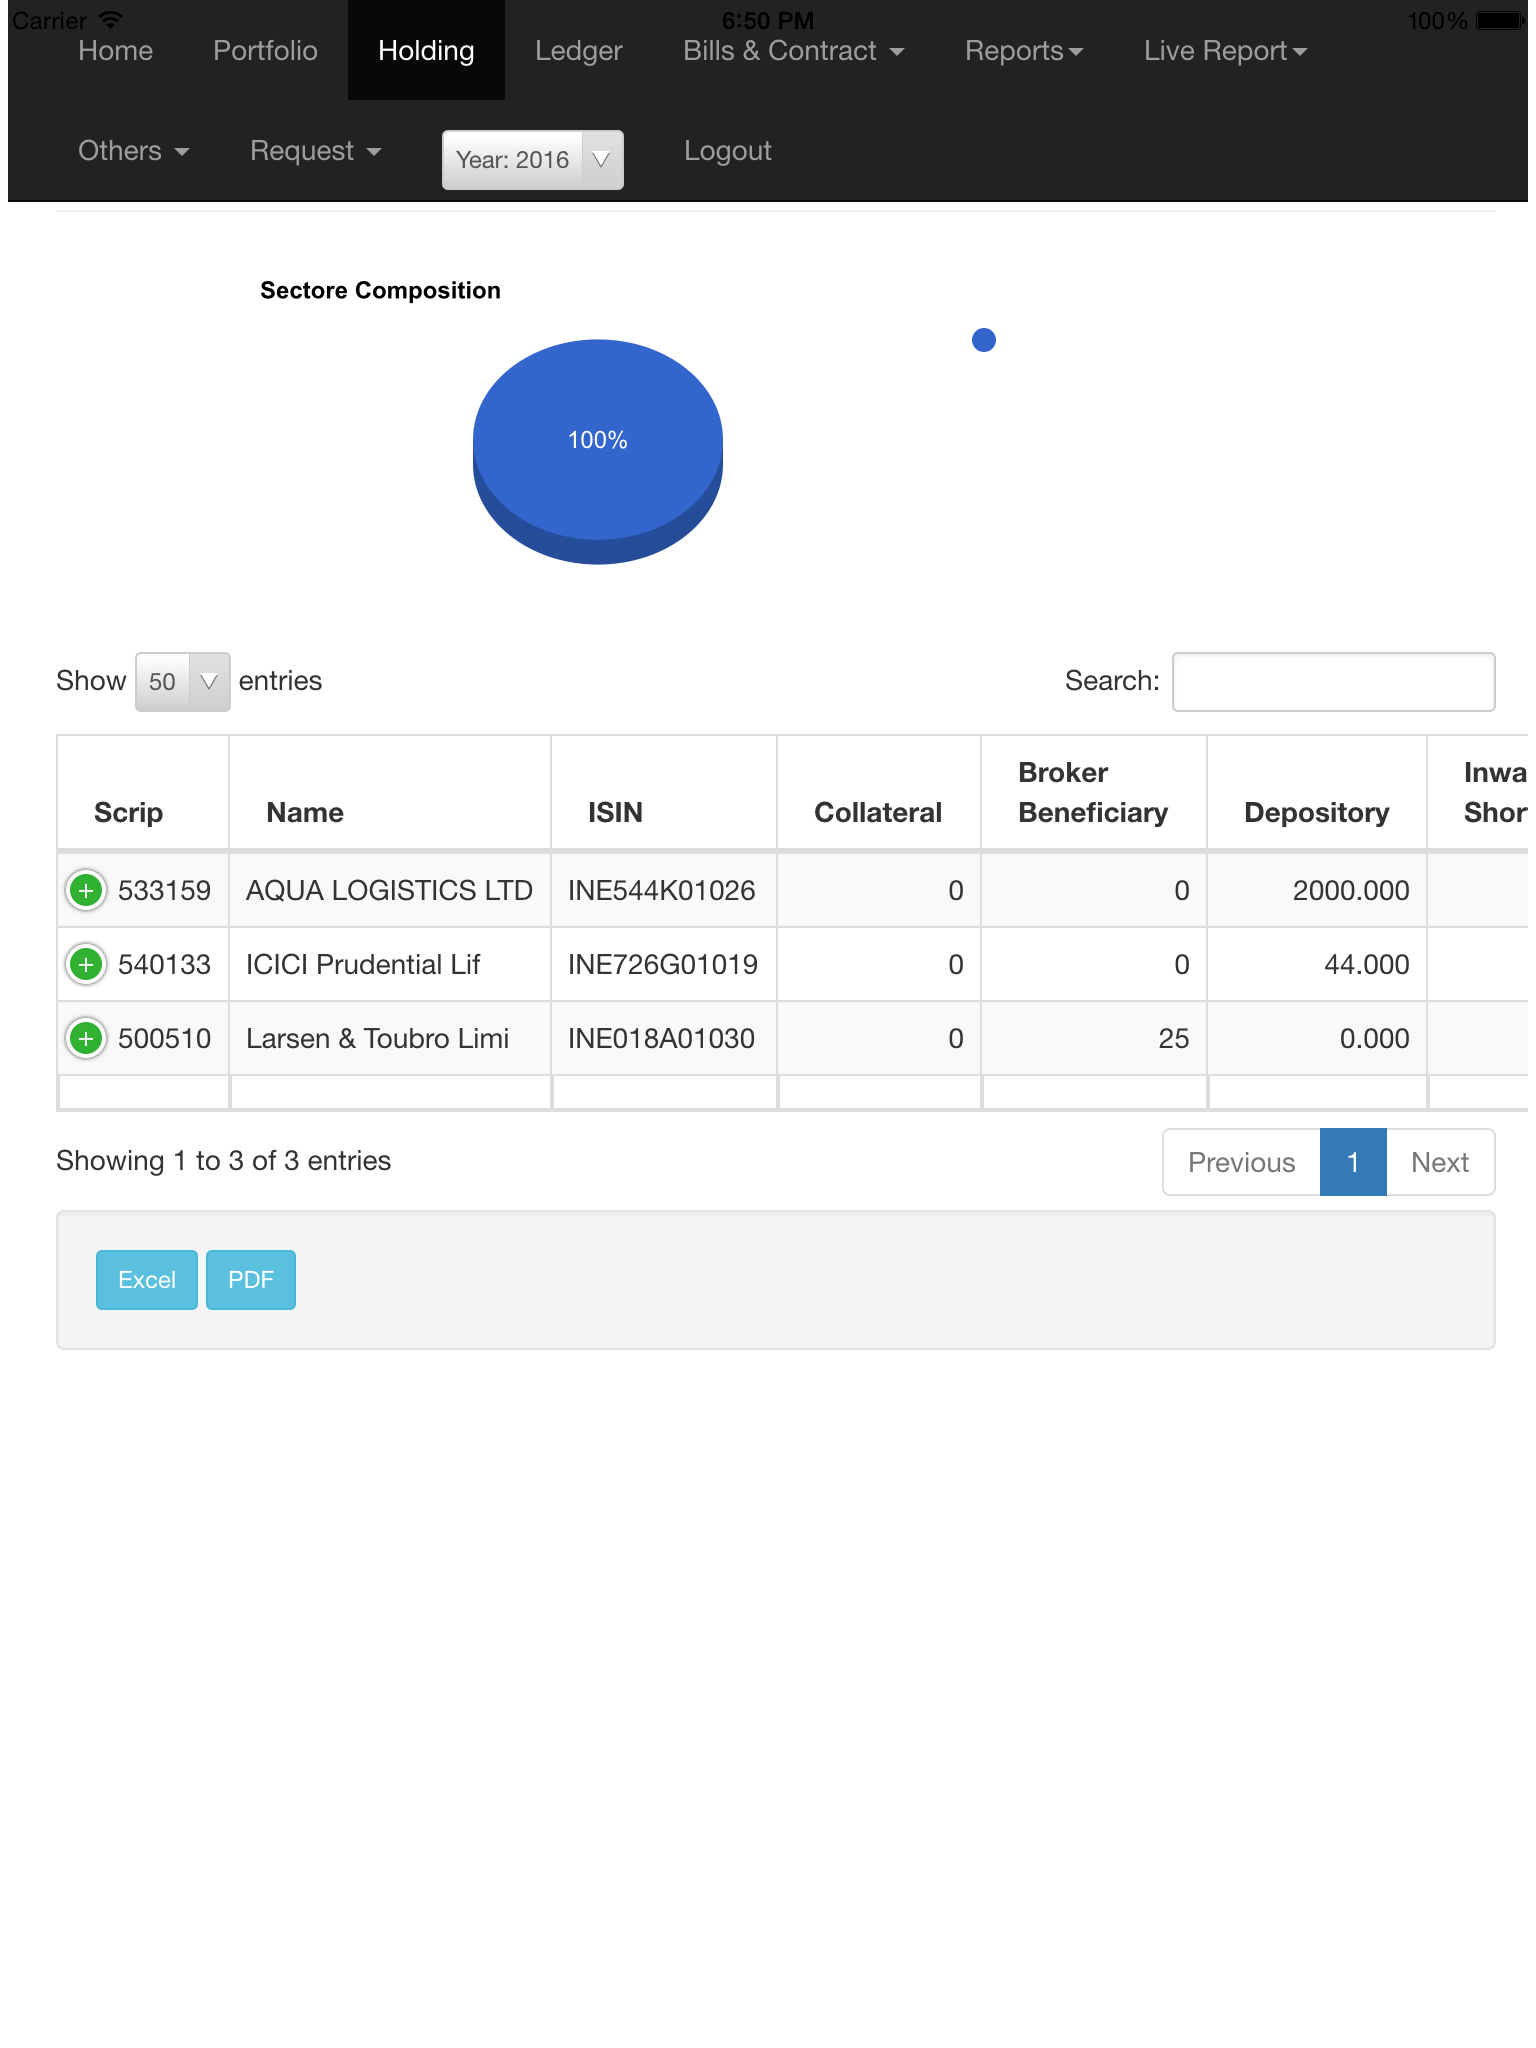This screenshot has height=2048, width=1536.
Task: Sort table by ISIN column header
Action: 664,793
